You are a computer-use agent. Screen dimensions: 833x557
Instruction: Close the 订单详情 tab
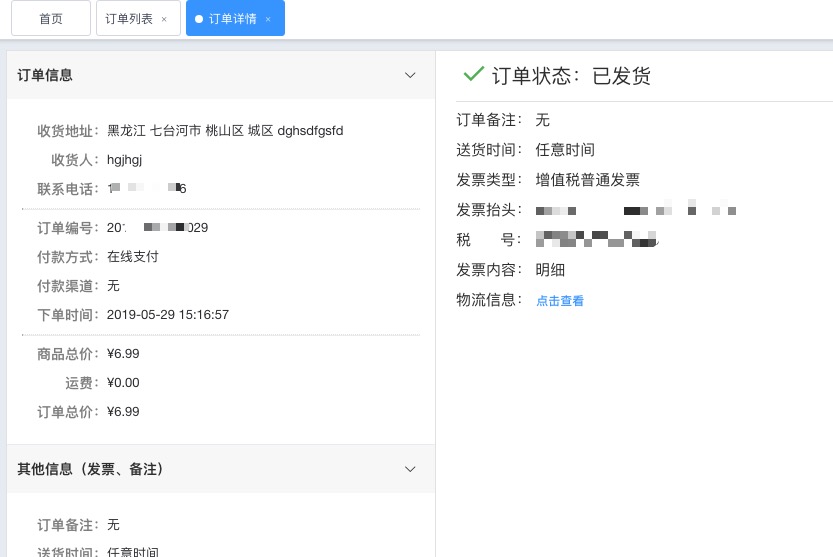coord(268,19)
